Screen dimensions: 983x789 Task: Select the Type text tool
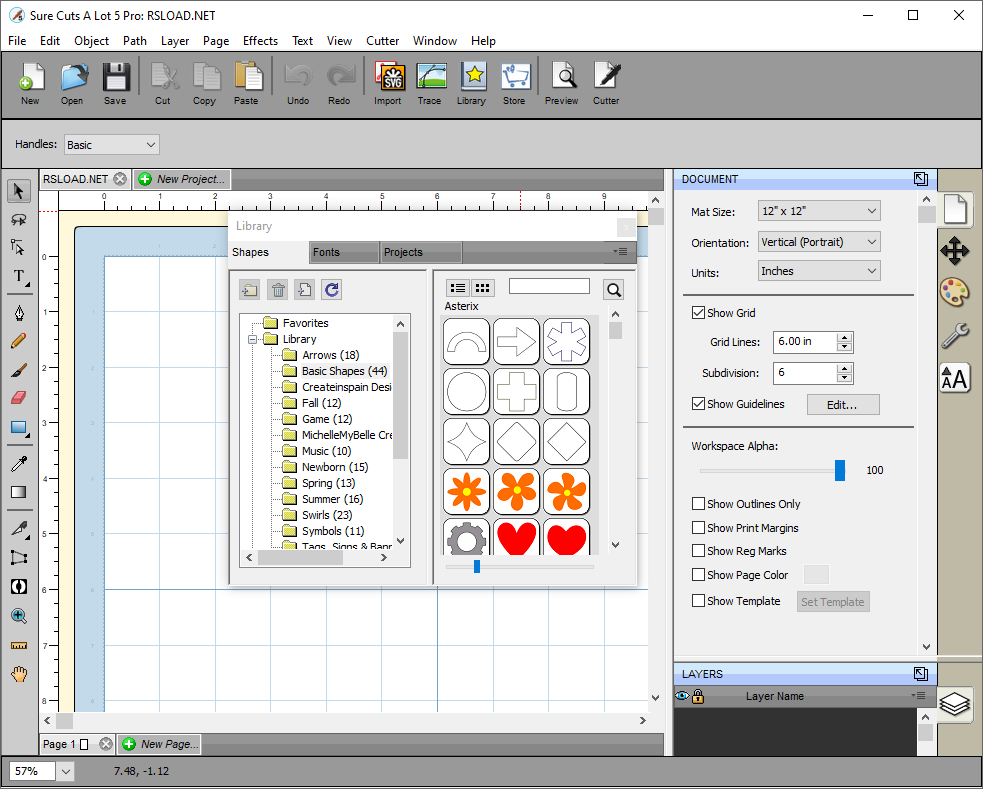point(18,276)
